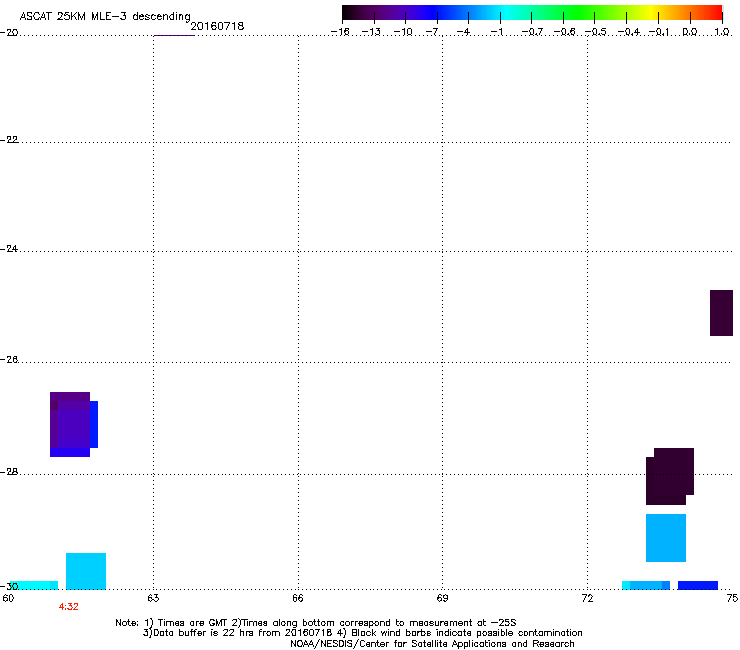This screenshot has width=740, height=650.
Task: Click the -0.4 label on the color bar
Action: click(x=629, y=32)
